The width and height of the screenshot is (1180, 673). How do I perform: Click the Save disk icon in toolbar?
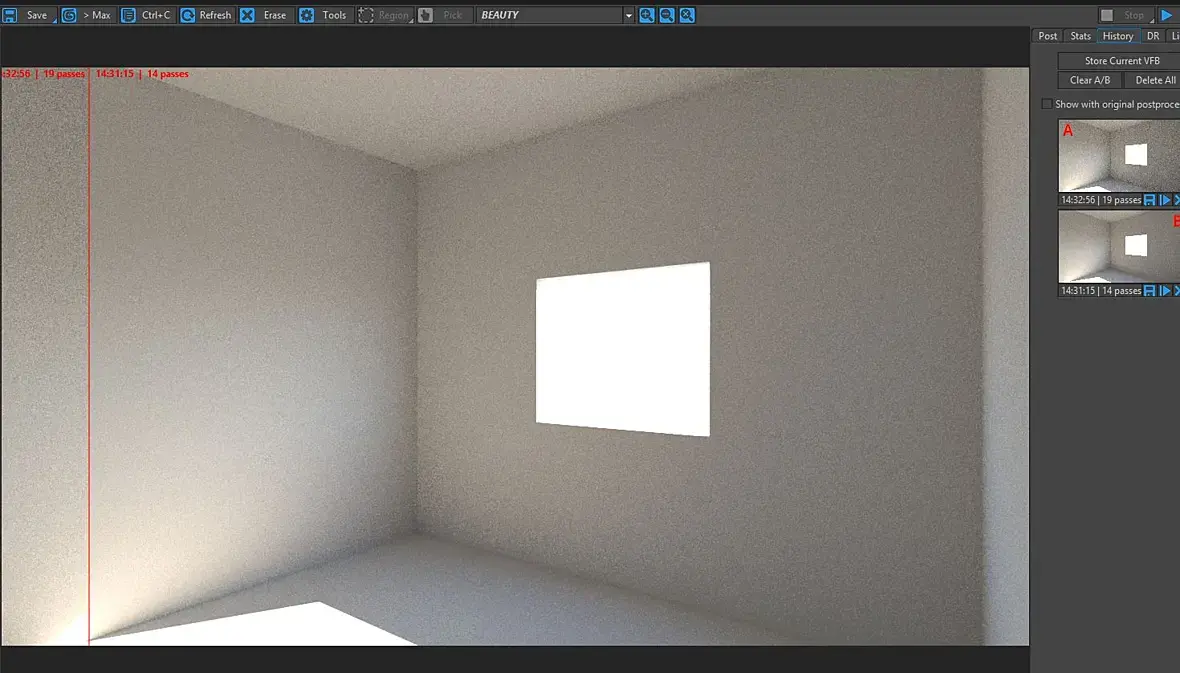(x=10, y=15)
